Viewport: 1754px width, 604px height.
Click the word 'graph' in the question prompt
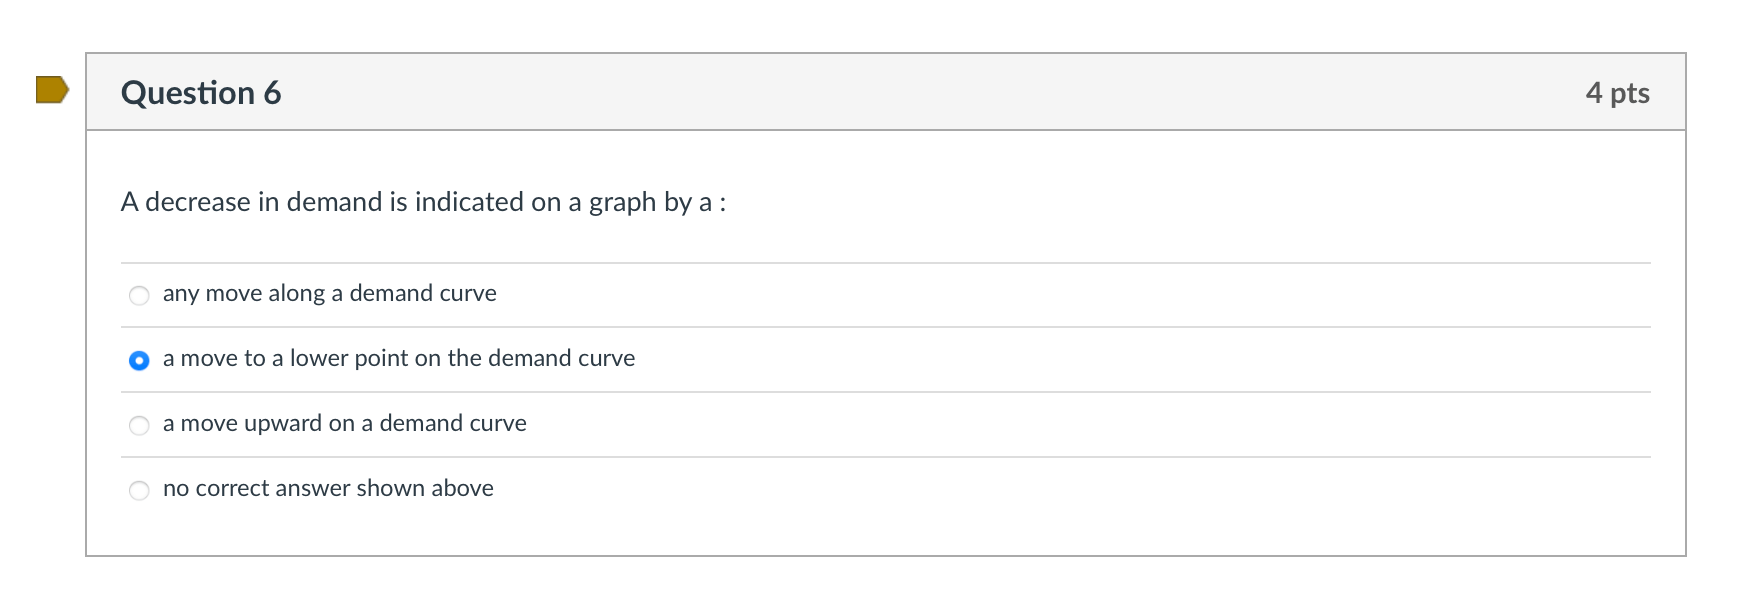[x=622, y=202]
